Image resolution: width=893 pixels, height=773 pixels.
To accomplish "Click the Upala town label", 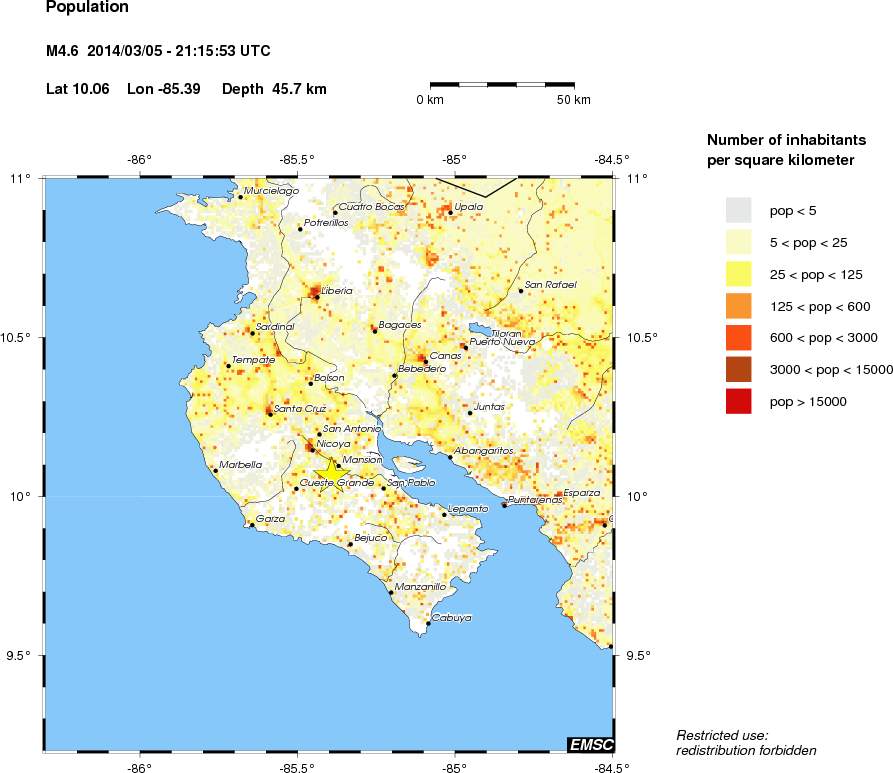I will [x=469, y=207].
